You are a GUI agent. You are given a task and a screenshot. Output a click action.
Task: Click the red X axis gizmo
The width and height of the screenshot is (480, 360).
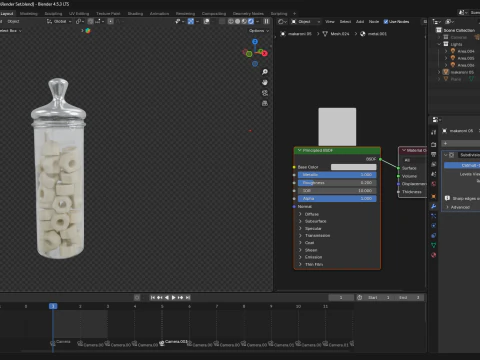pos(264,53)
